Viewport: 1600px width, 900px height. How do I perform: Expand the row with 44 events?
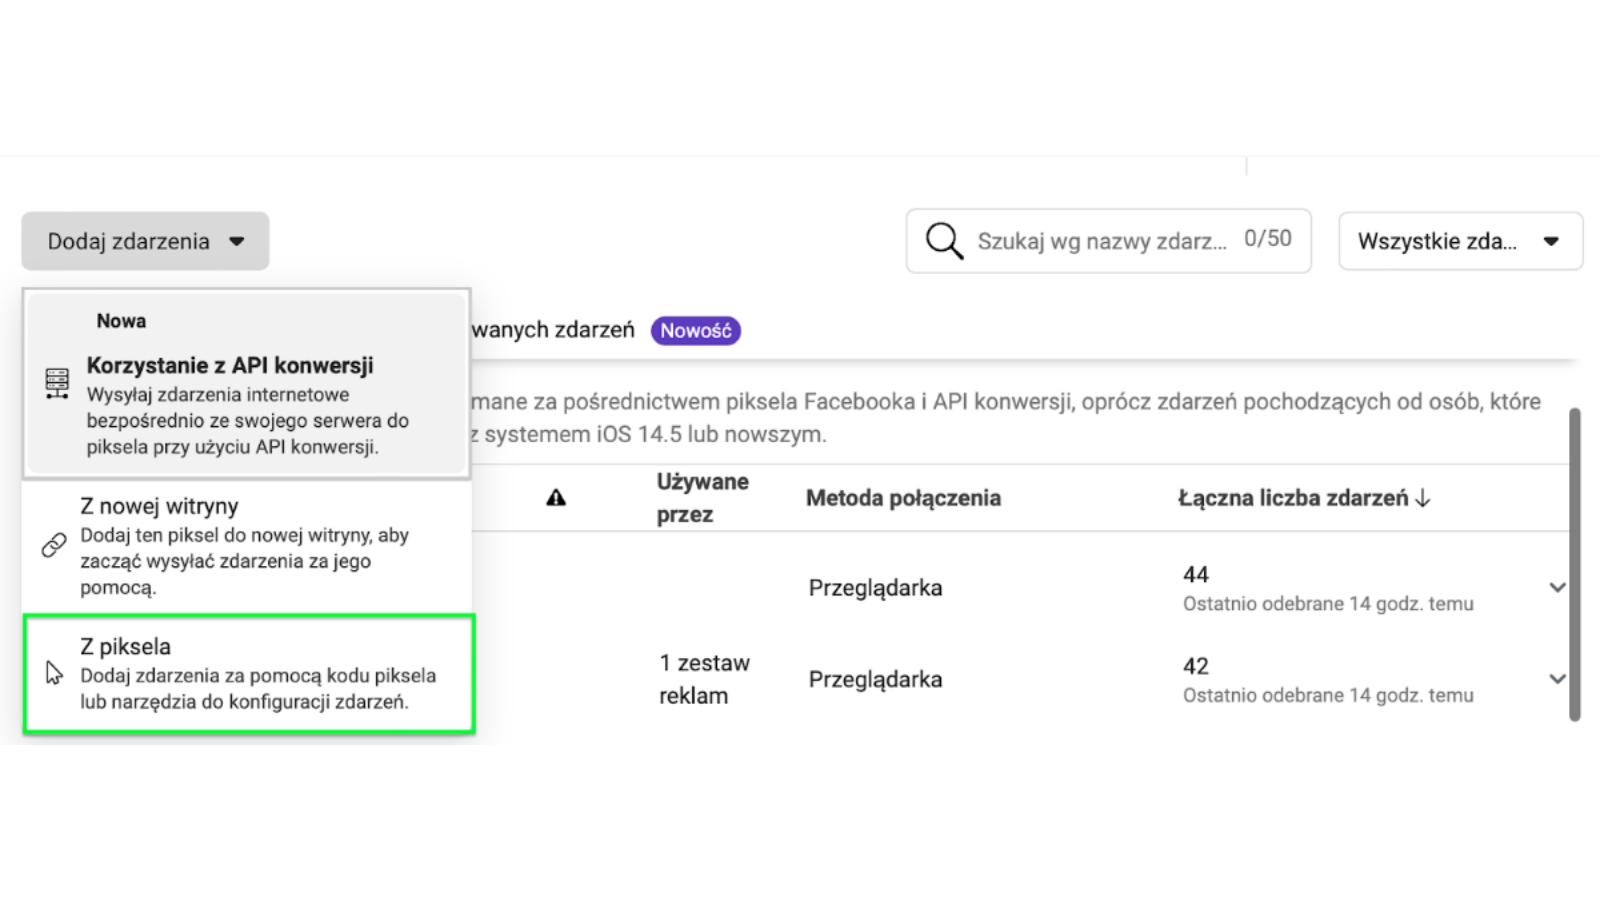[x=1557, y=587]
